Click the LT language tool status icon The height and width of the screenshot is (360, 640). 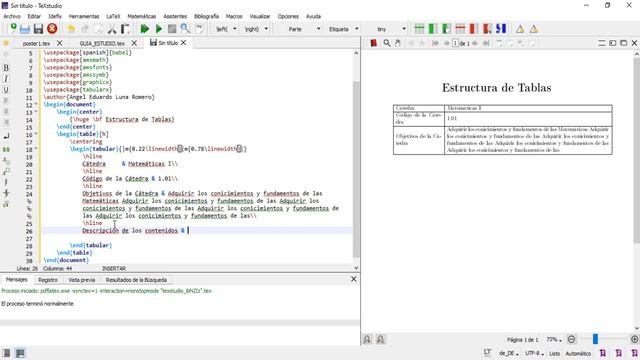click(x=487, y=352)
